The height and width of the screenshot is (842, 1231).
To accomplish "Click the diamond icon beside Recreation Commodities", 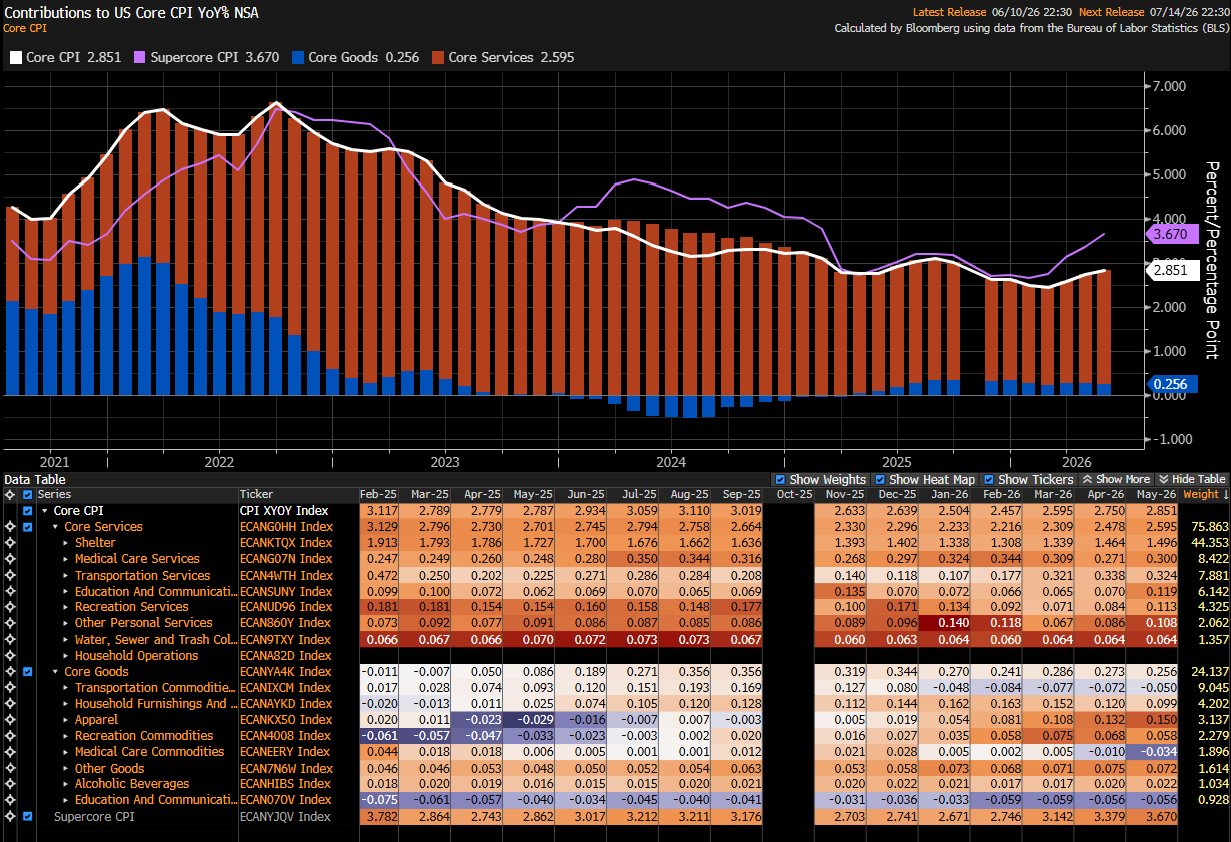I will [11, 736].
